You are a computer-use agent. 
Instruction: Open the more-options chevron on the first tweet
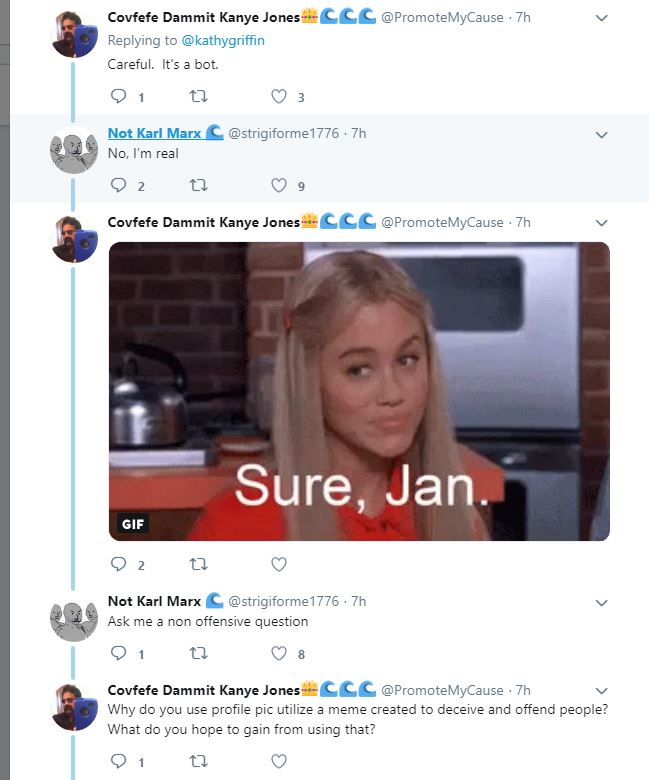click(x=602, y=18)
